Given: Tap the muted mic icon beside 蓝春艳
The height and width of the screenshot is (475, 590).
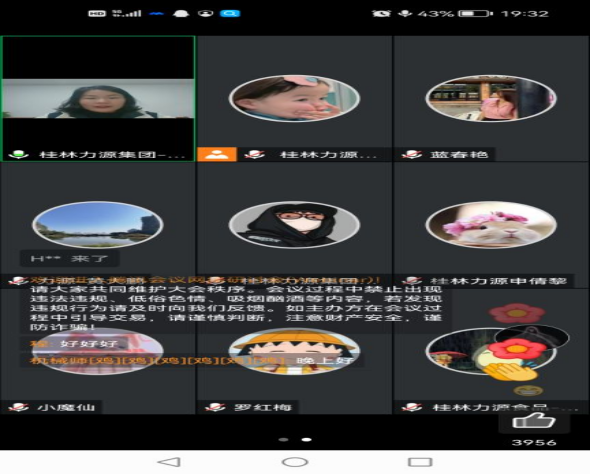Looking at the screenshot, I should [x=411, y=155].
